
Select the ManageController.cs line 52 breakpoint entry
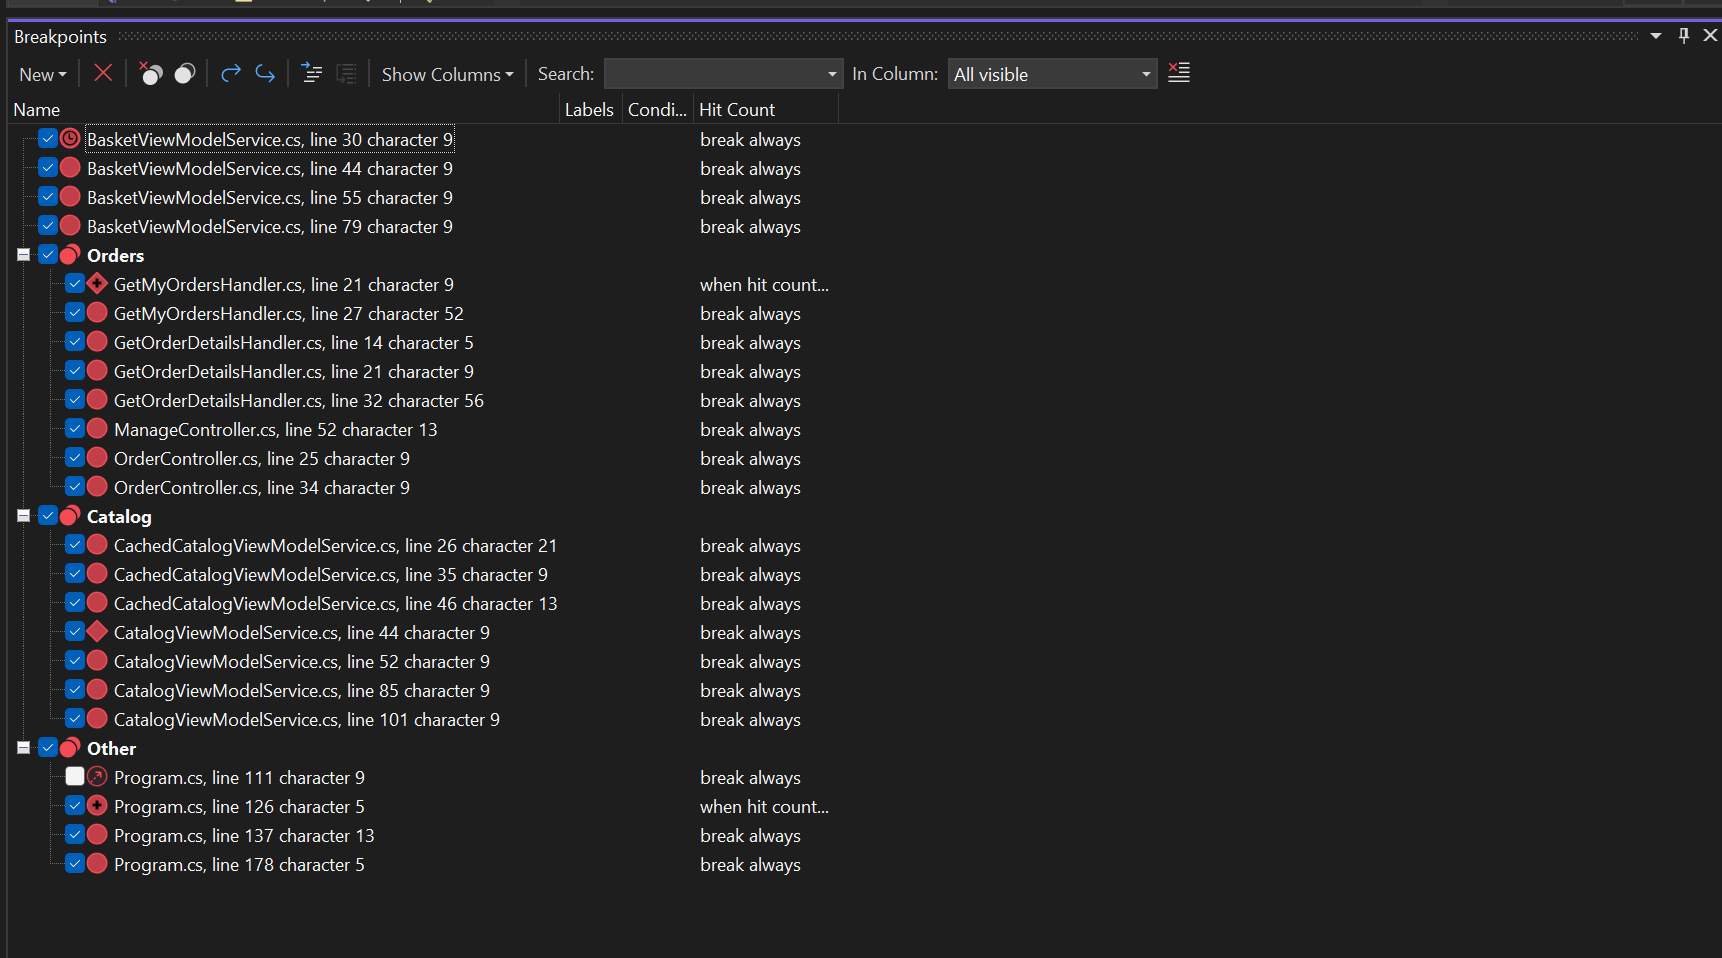tap(276, 429)
